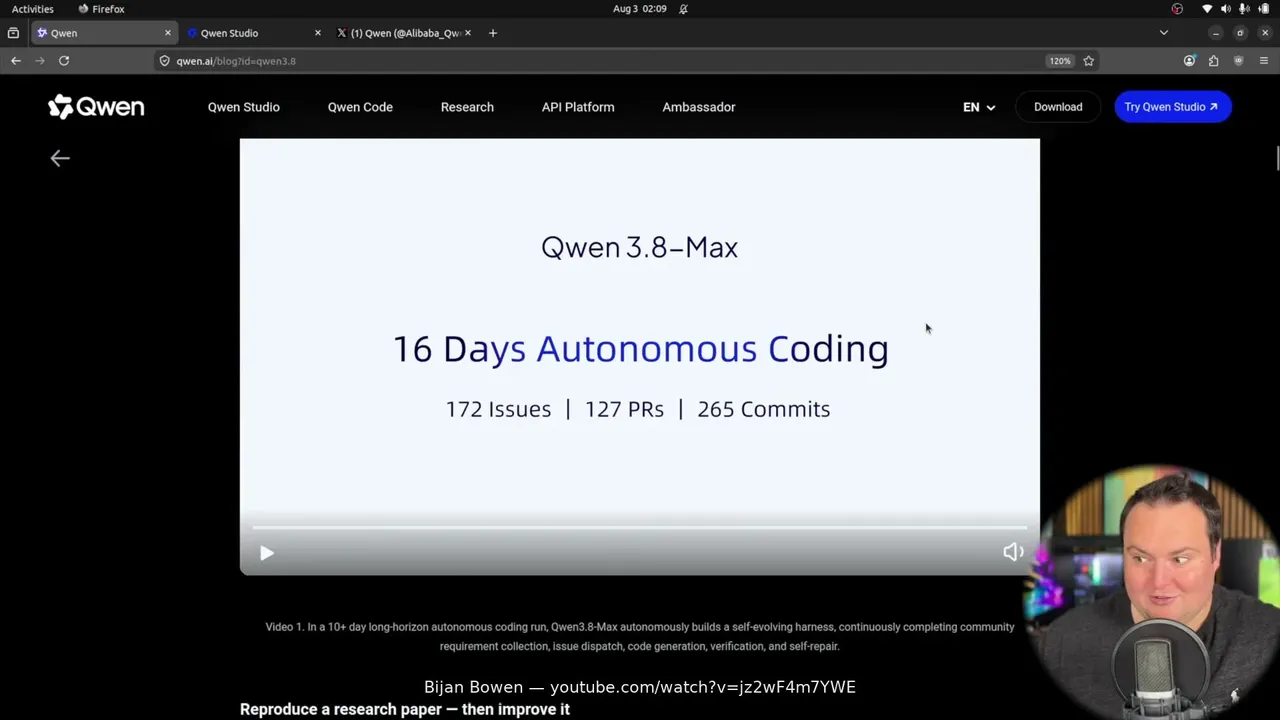Click the red tray indicator icon
Screen dimensions: 1280x720
point(1177,9)
